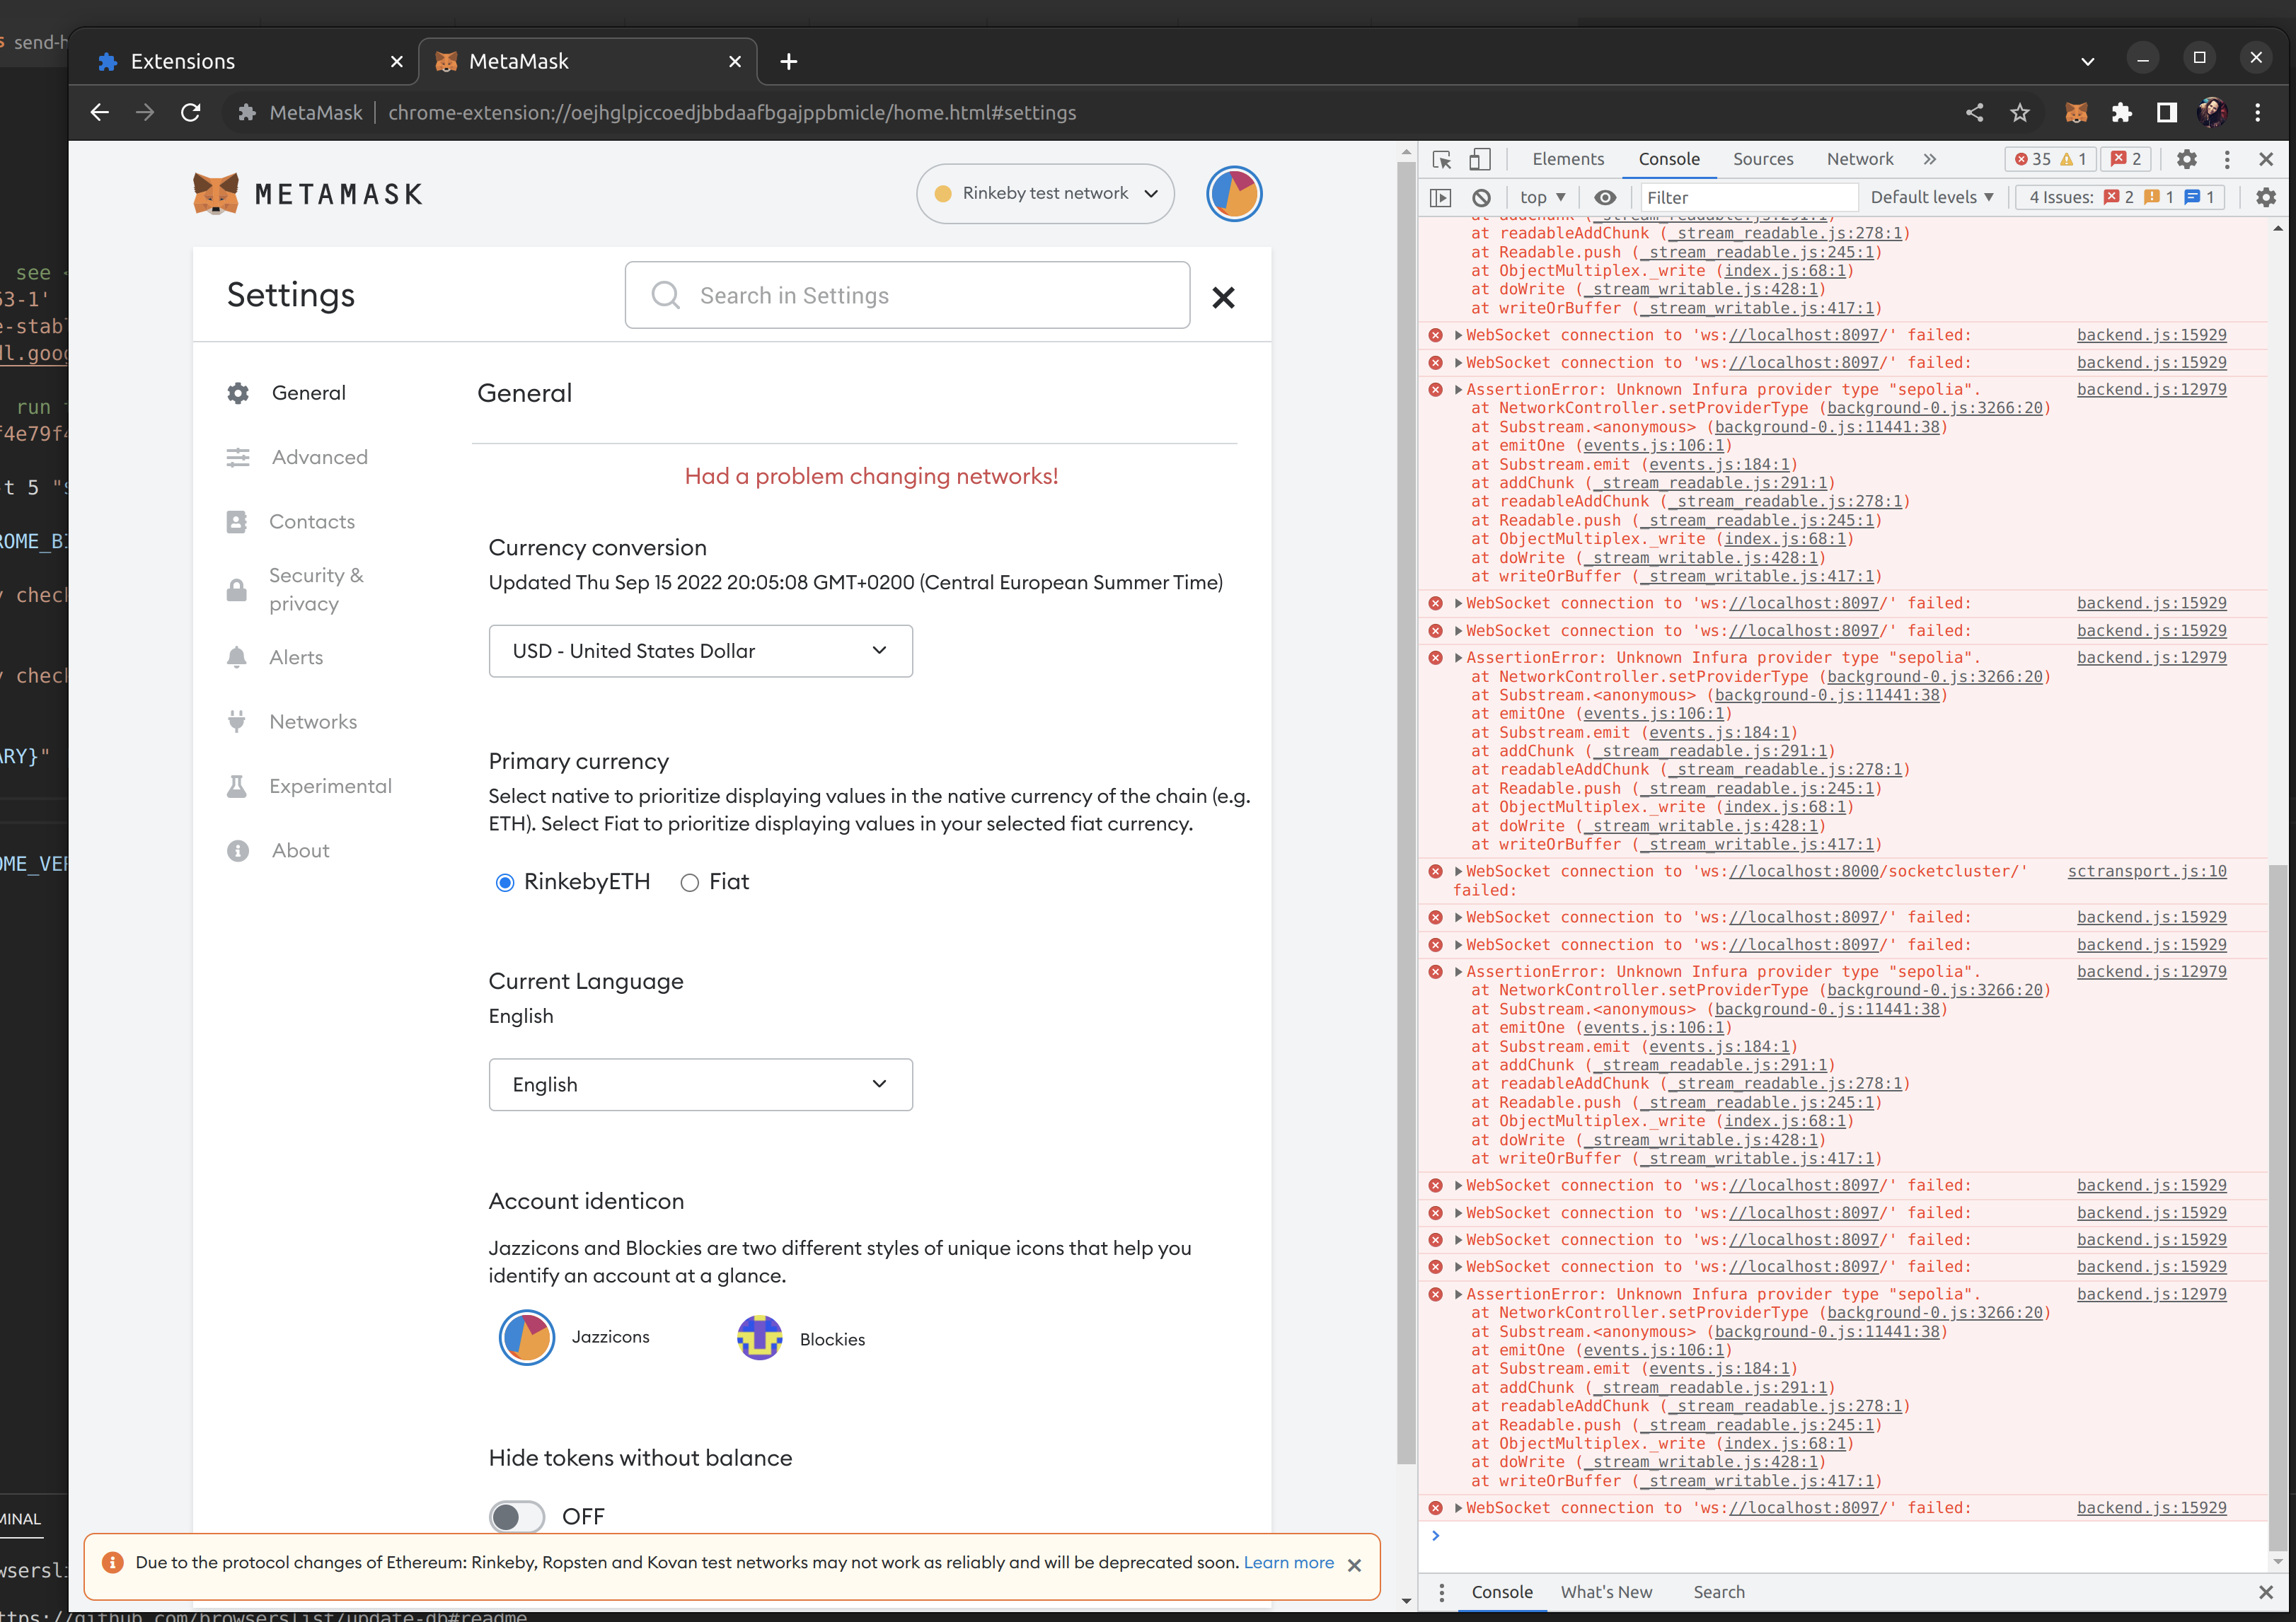The height and width of the screenshot is (1622, 2296).
Task: Open the What's New tab
Action: pos(1606,1591)
